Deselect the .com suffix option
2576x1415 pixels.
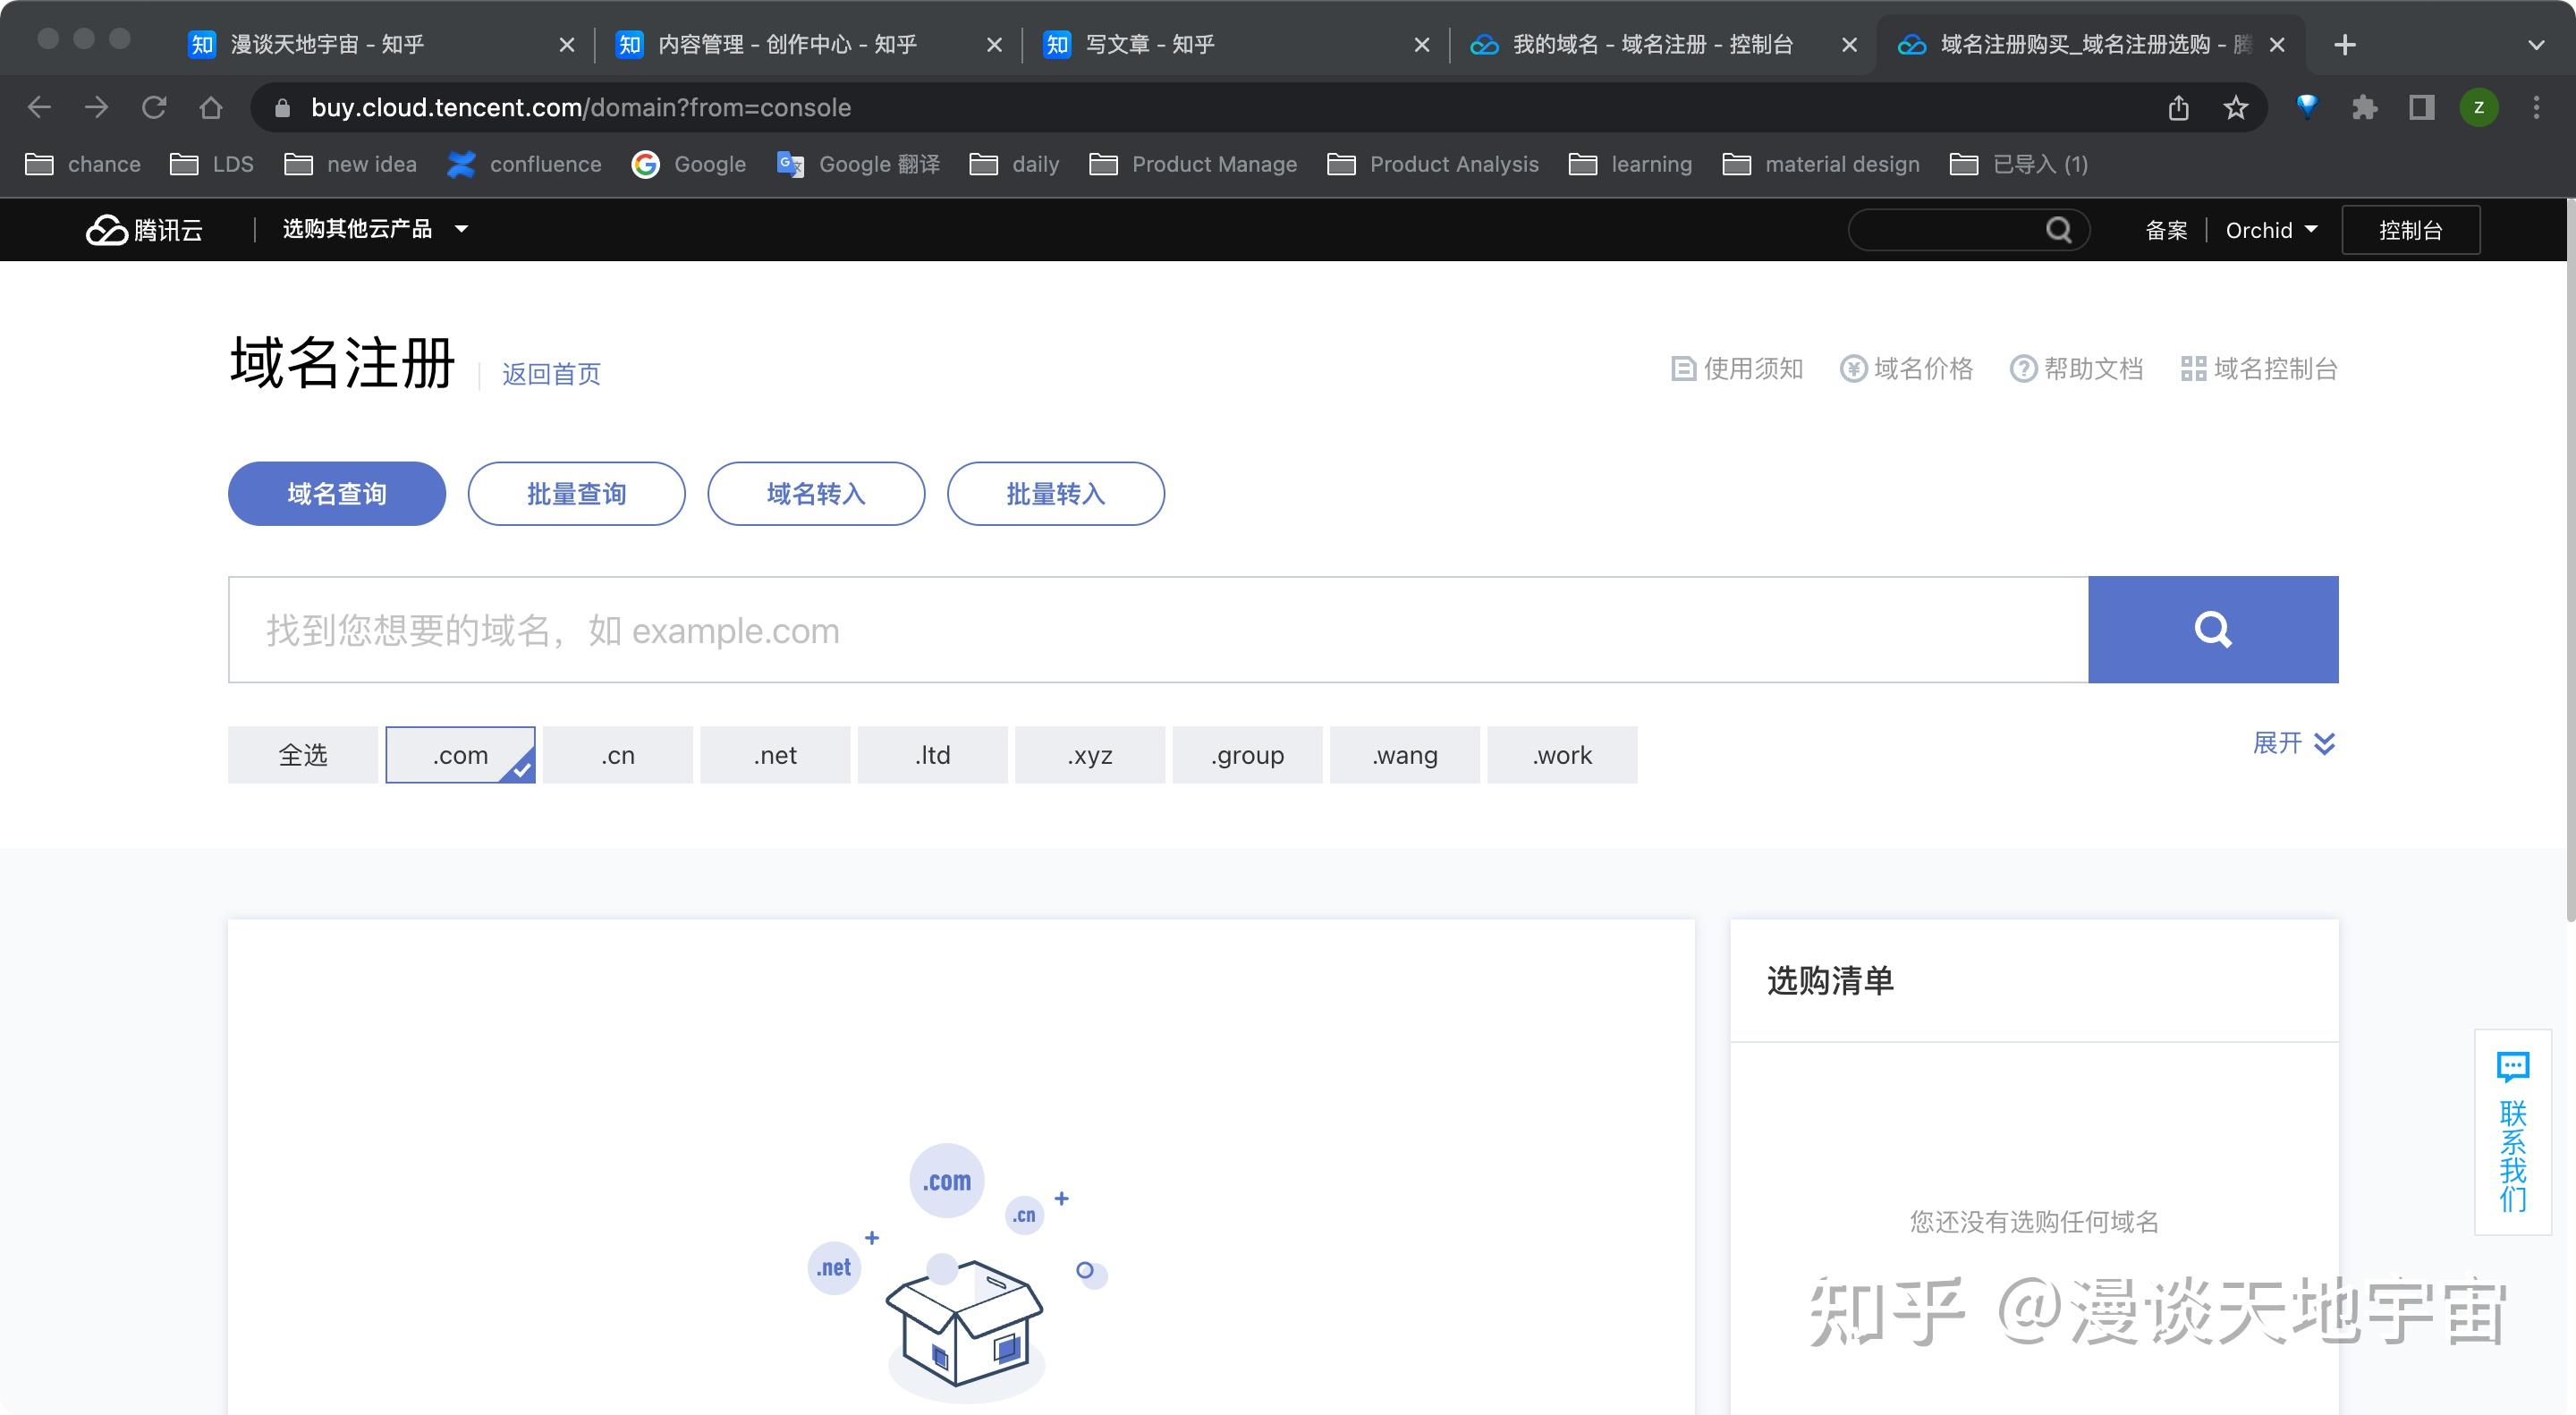click(460, 755)
